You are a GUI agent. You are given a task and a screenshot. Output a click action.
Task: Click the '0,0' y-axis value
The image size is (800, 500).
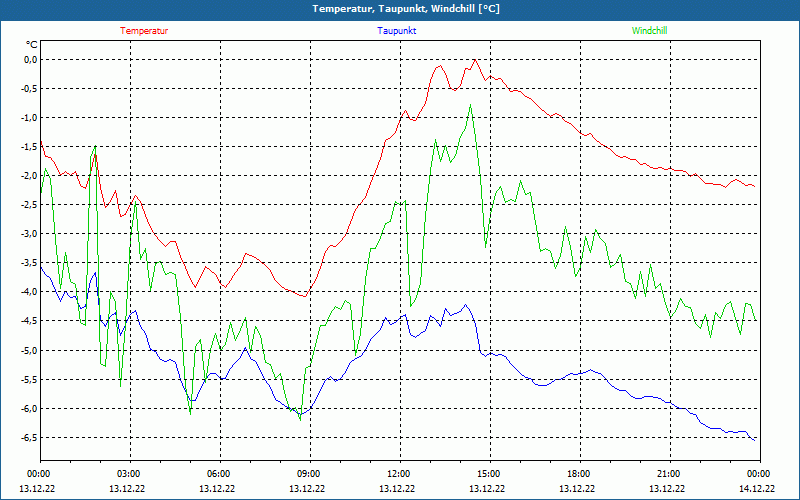(31, 60)
